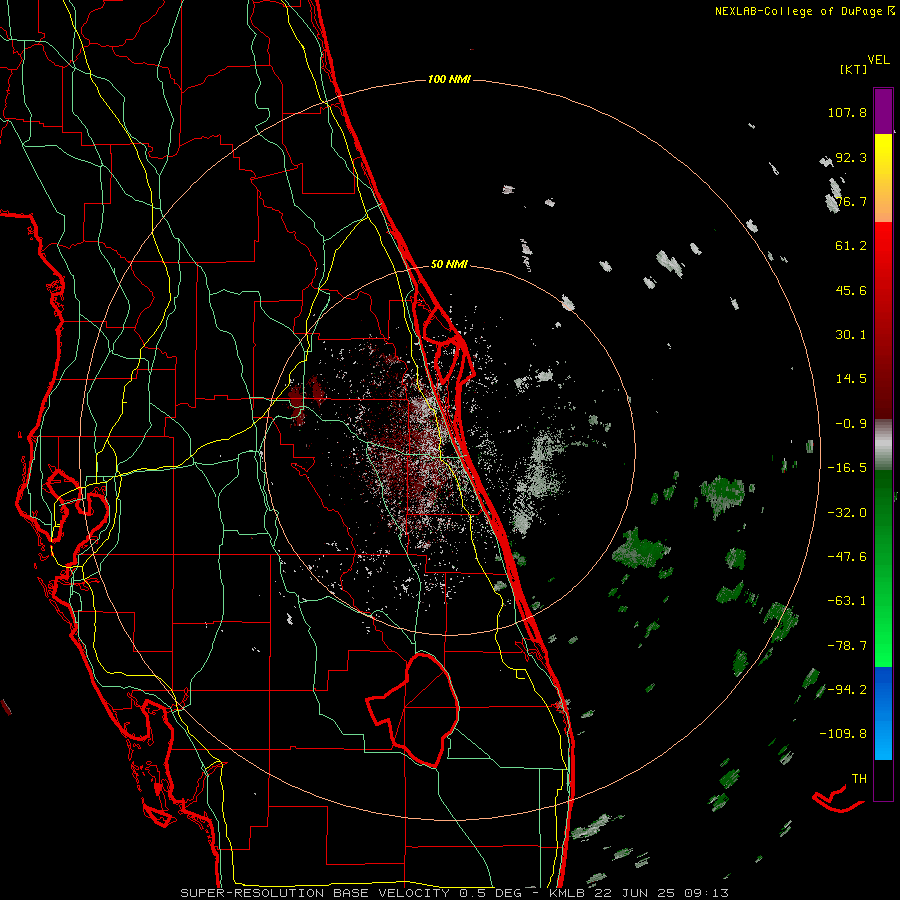Click the -109.8 velocity scale value
900x900 pixels.
coord(843,734)
